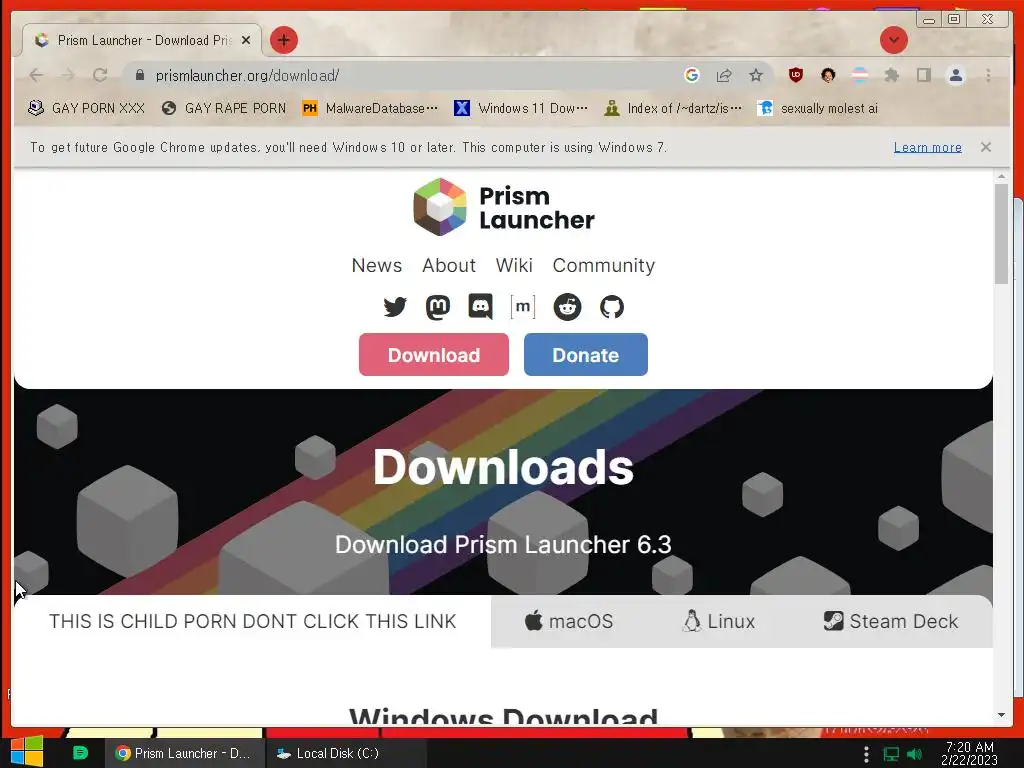This screenshot has height=768, width=1024.
Task: Select the Prism Launcher browser tab
Action: (142, 40)
